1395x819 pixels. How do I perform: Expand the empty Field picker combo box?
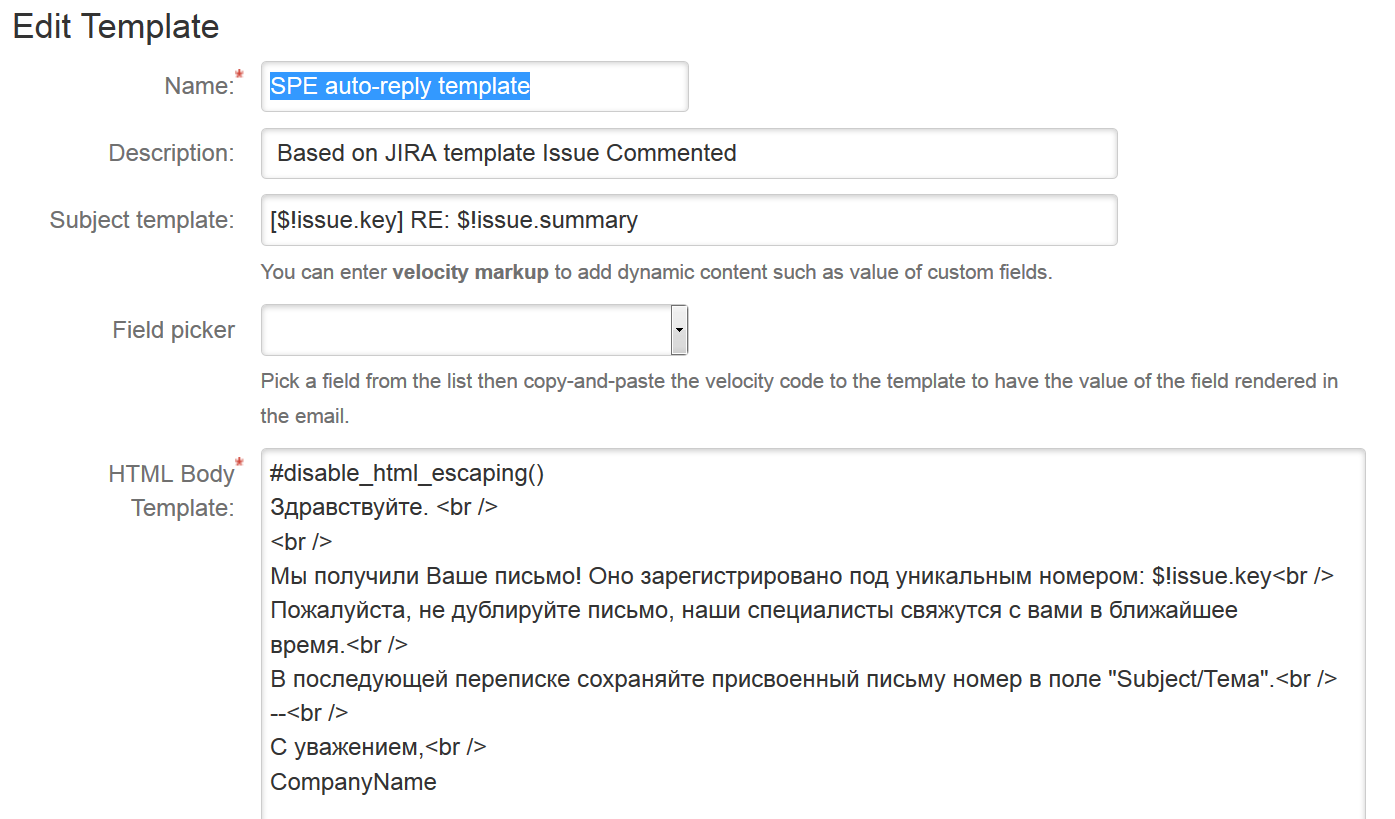470,330
